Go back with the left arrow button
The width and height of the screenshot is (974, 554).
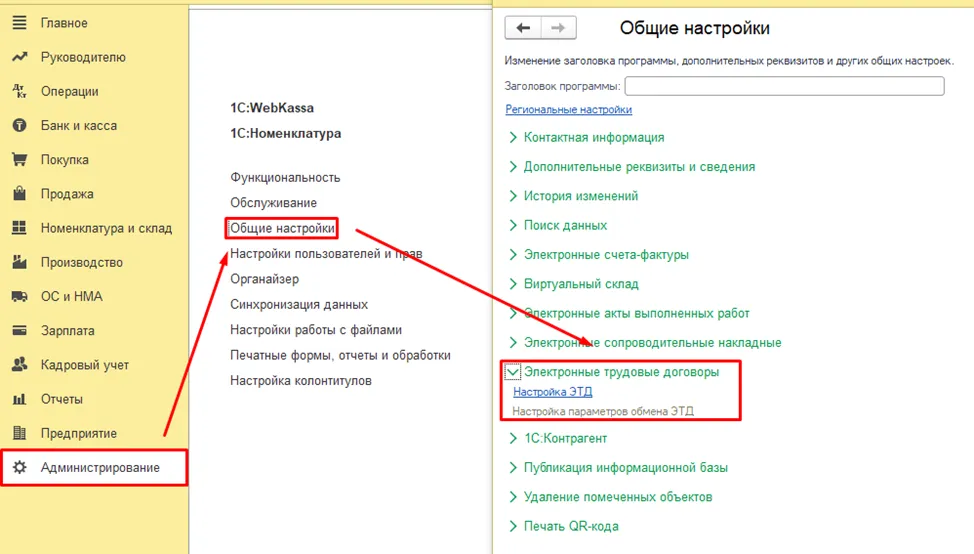point(523,28)
